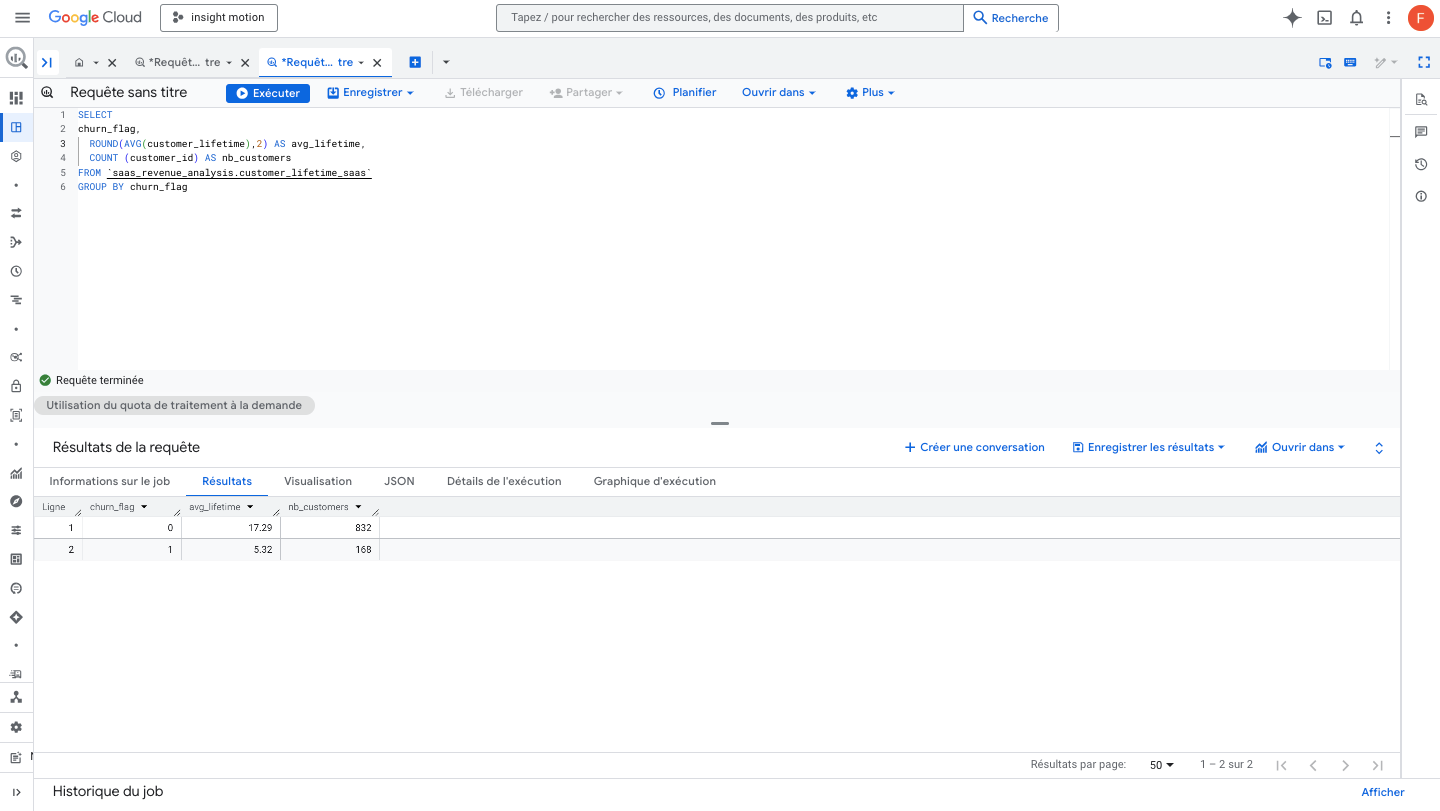The height and width of the screenshot is (811, 1440).
Task: Open the new tab options dropdown arrow
Action: [x=446, y=62]
